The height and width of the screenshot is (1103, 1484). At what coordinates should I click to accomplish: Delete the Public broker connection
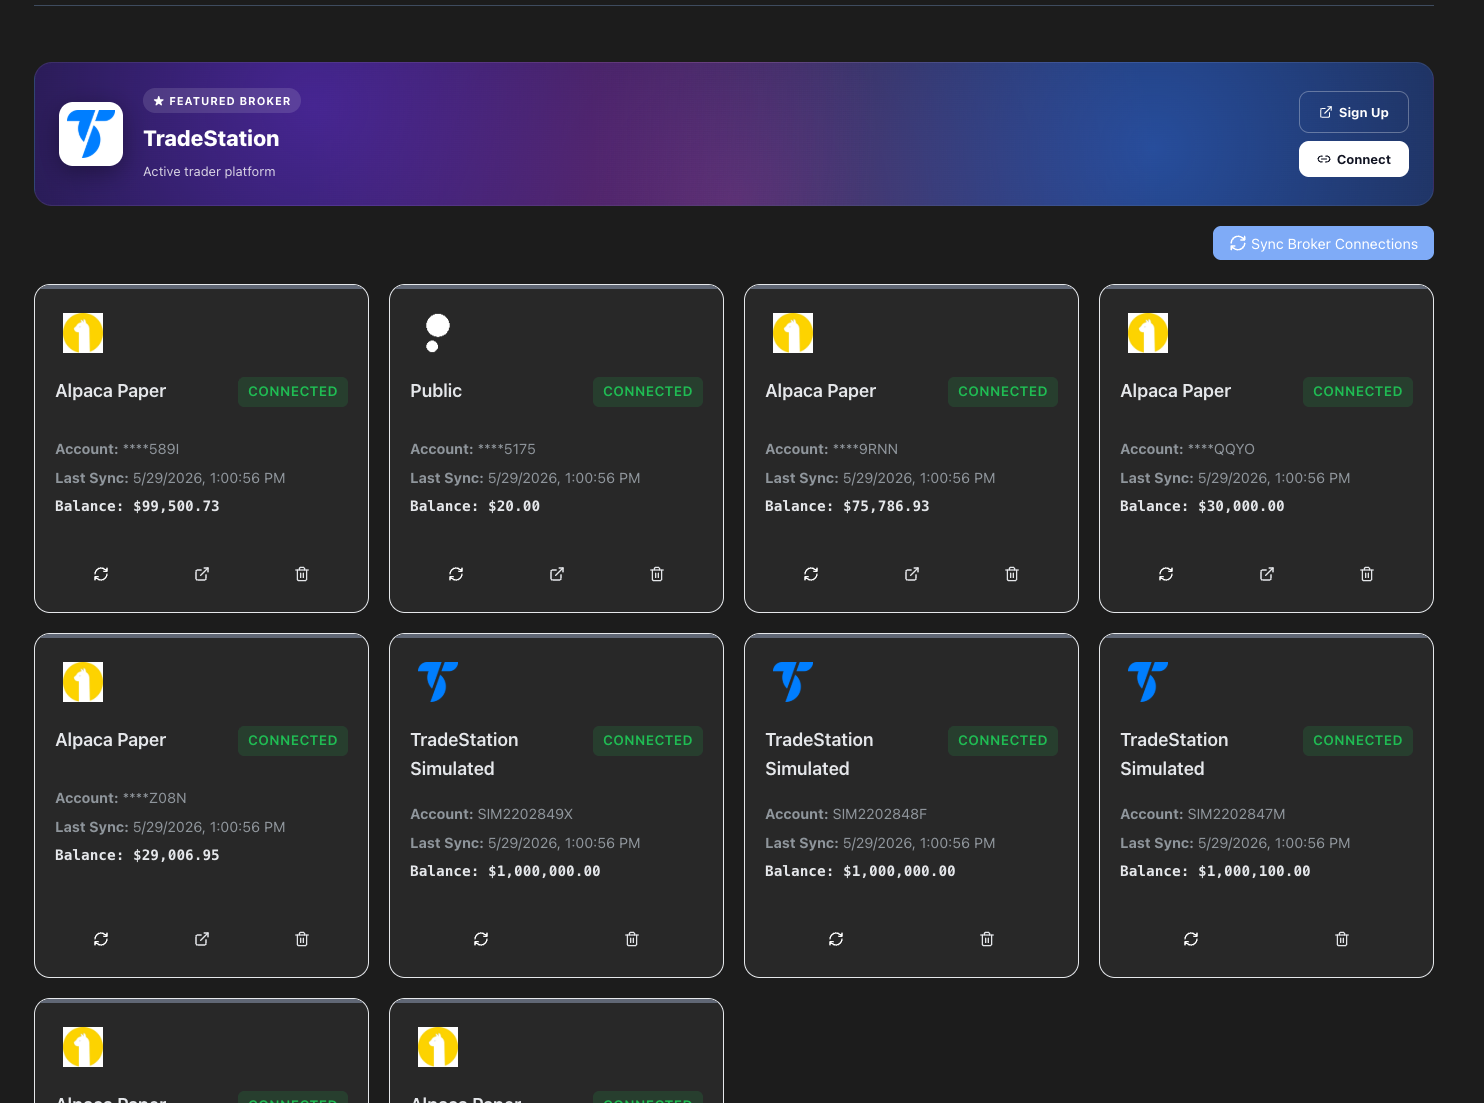tap(657, 574)
